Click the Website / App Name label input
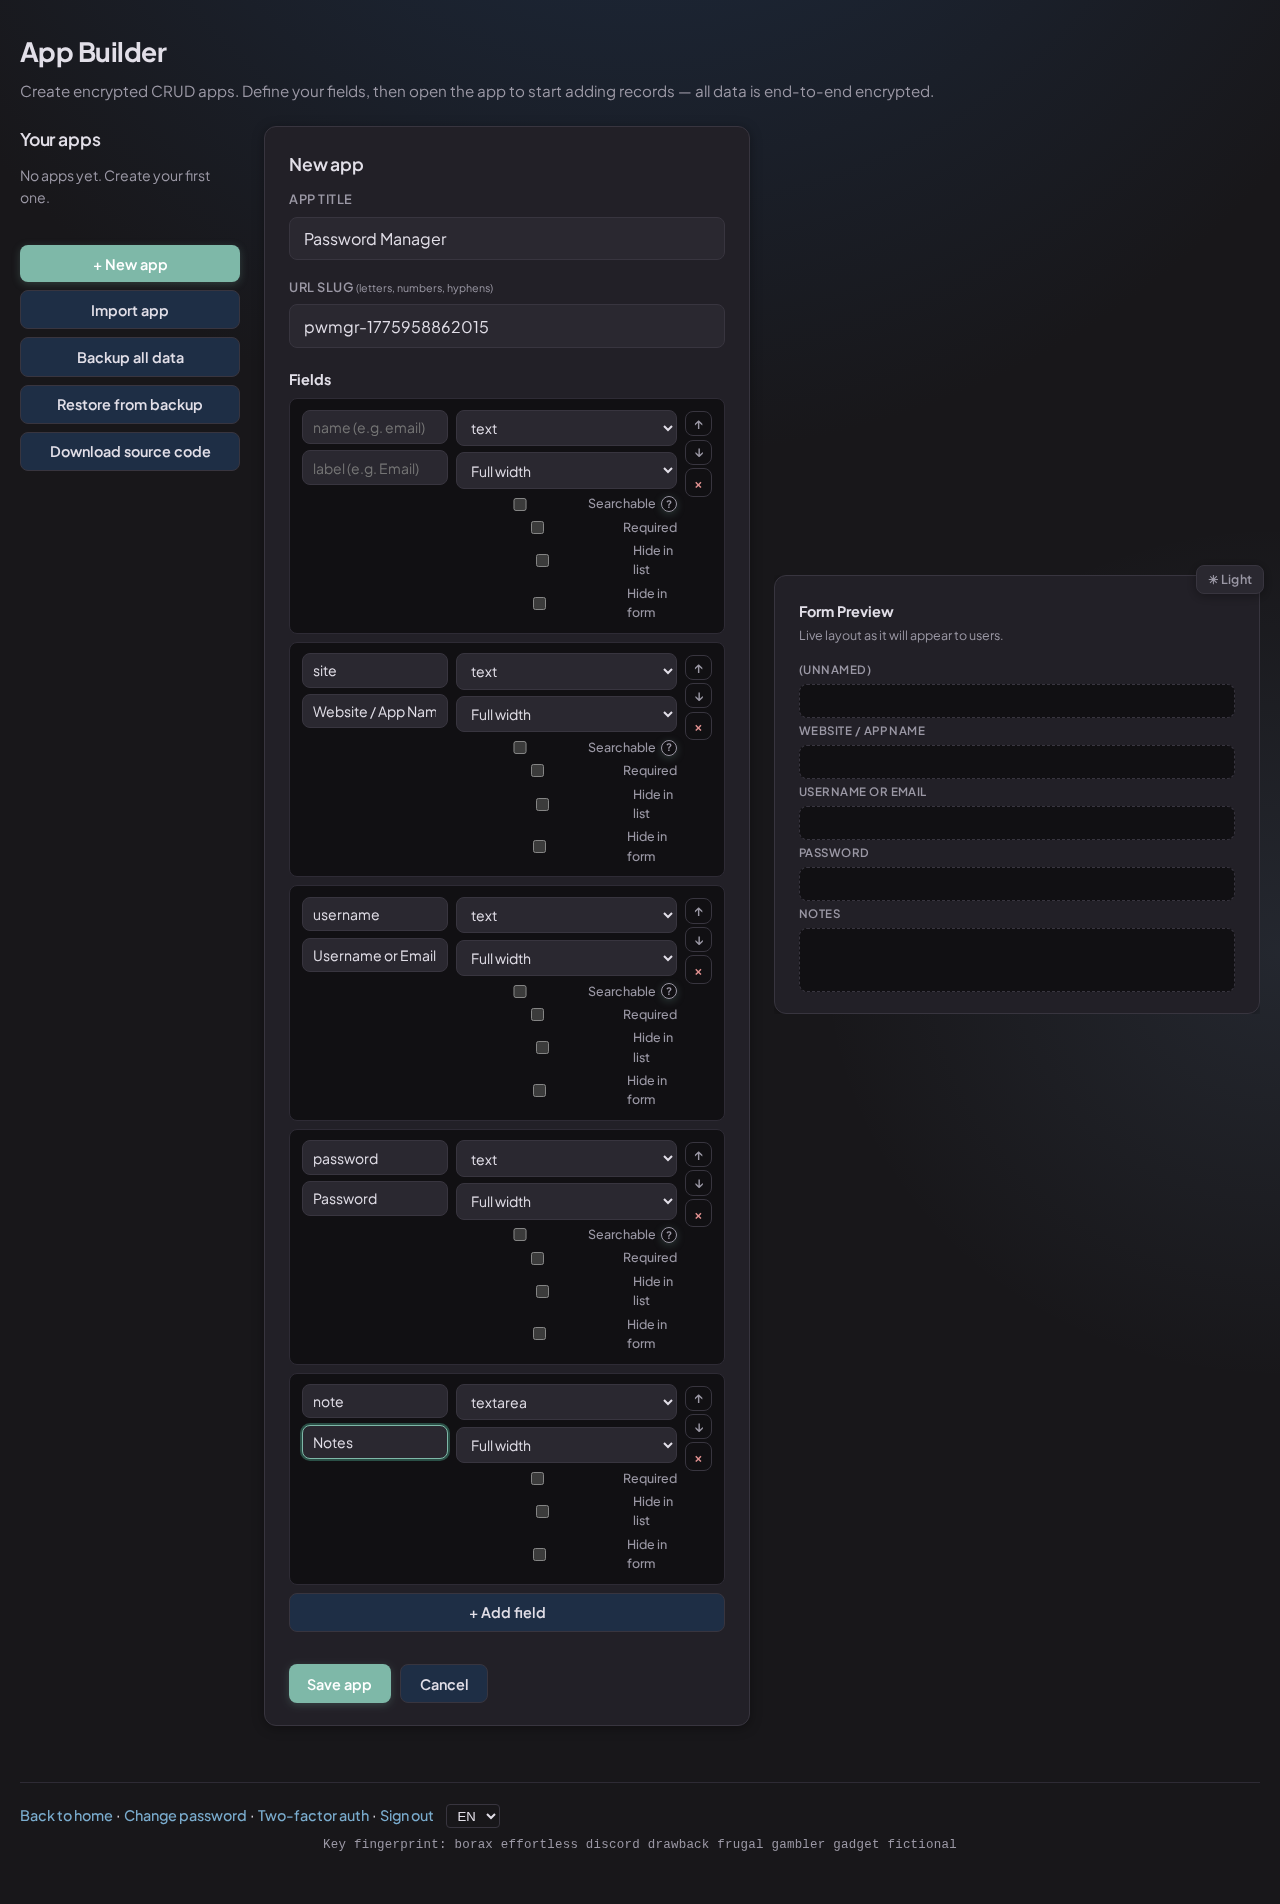The height and width of the screenshot is (1904, 1280). click(375, 711)
